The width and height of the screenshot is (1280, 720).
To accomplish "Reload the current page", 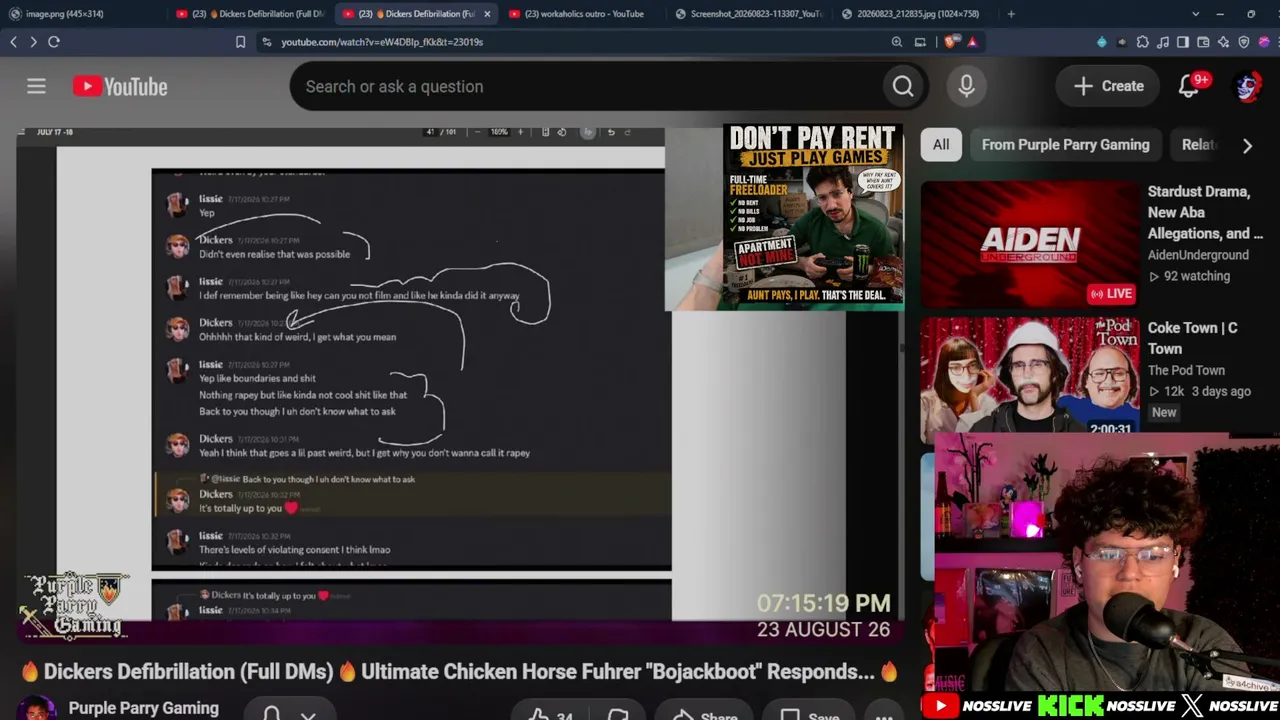I will coord(54,42).
